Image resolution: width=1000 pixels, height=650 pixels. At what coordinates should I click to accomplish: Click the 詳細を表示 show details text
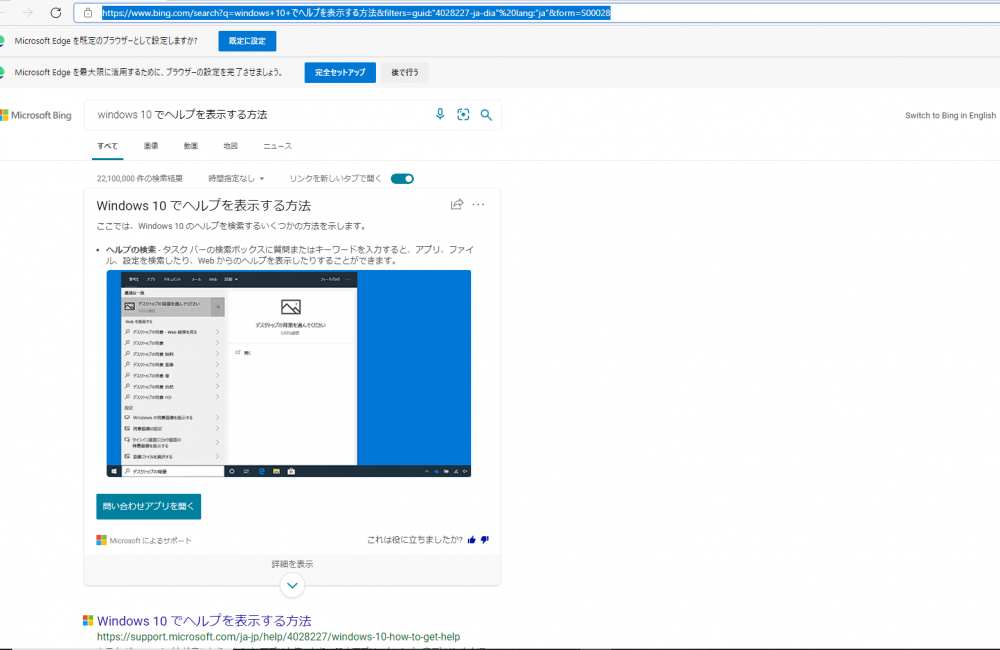[x=292, y=564]
